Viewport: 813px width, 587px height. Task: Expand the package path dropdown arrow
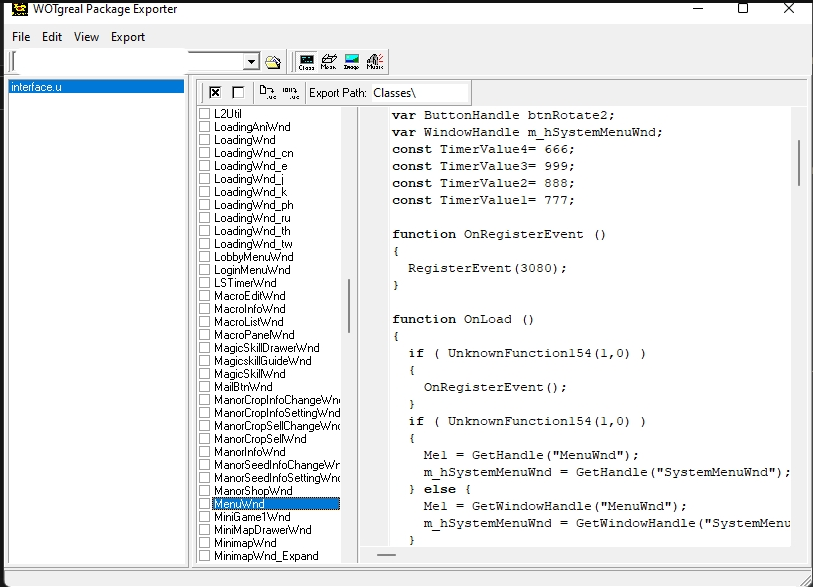click(x=251, y=62)
